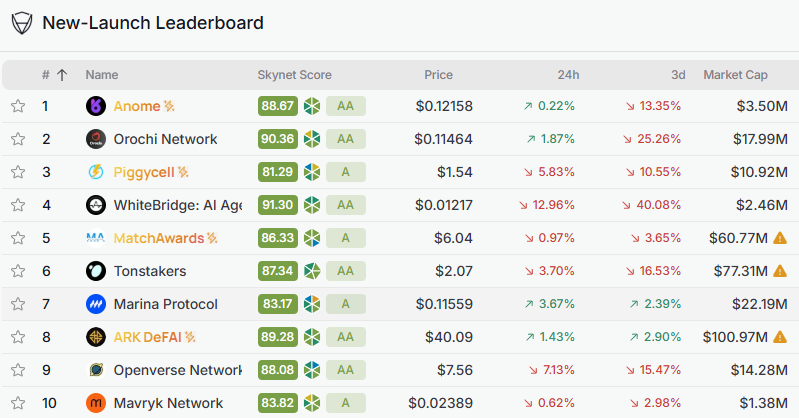Sort the table by Market Cap

735,75
